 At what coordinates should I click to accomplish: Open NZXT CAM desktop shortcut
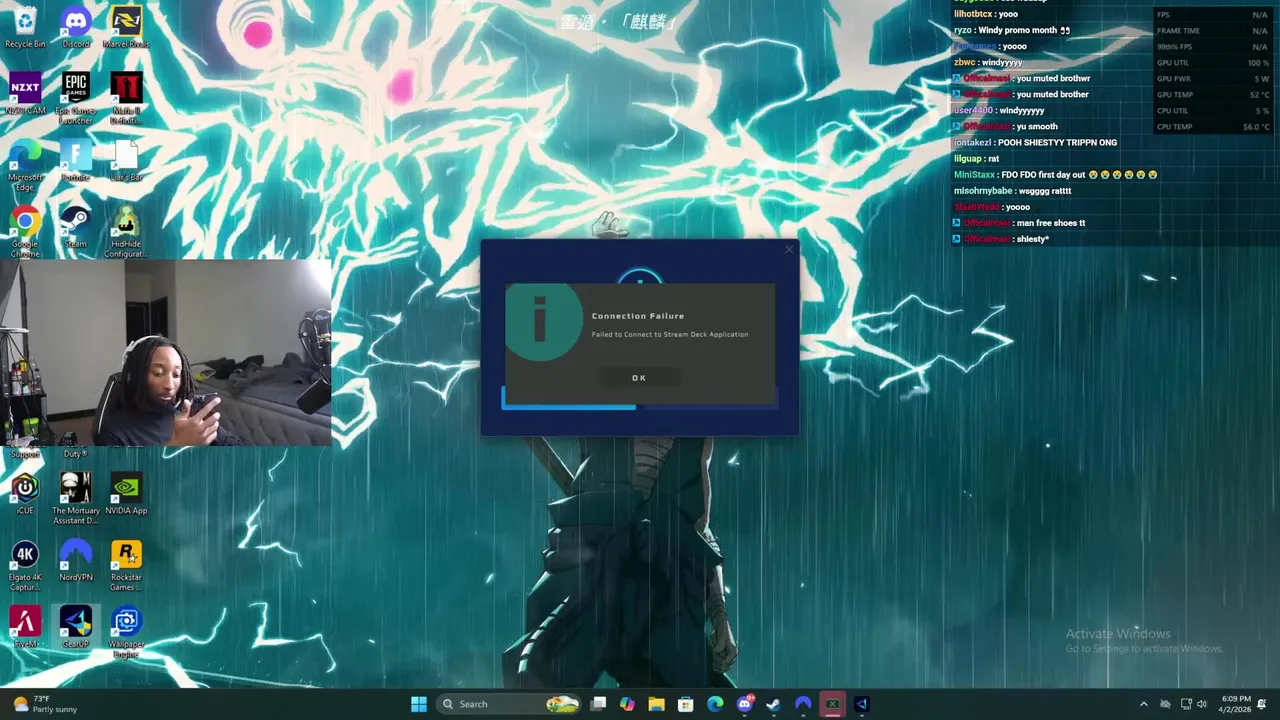tap(25, 94)
